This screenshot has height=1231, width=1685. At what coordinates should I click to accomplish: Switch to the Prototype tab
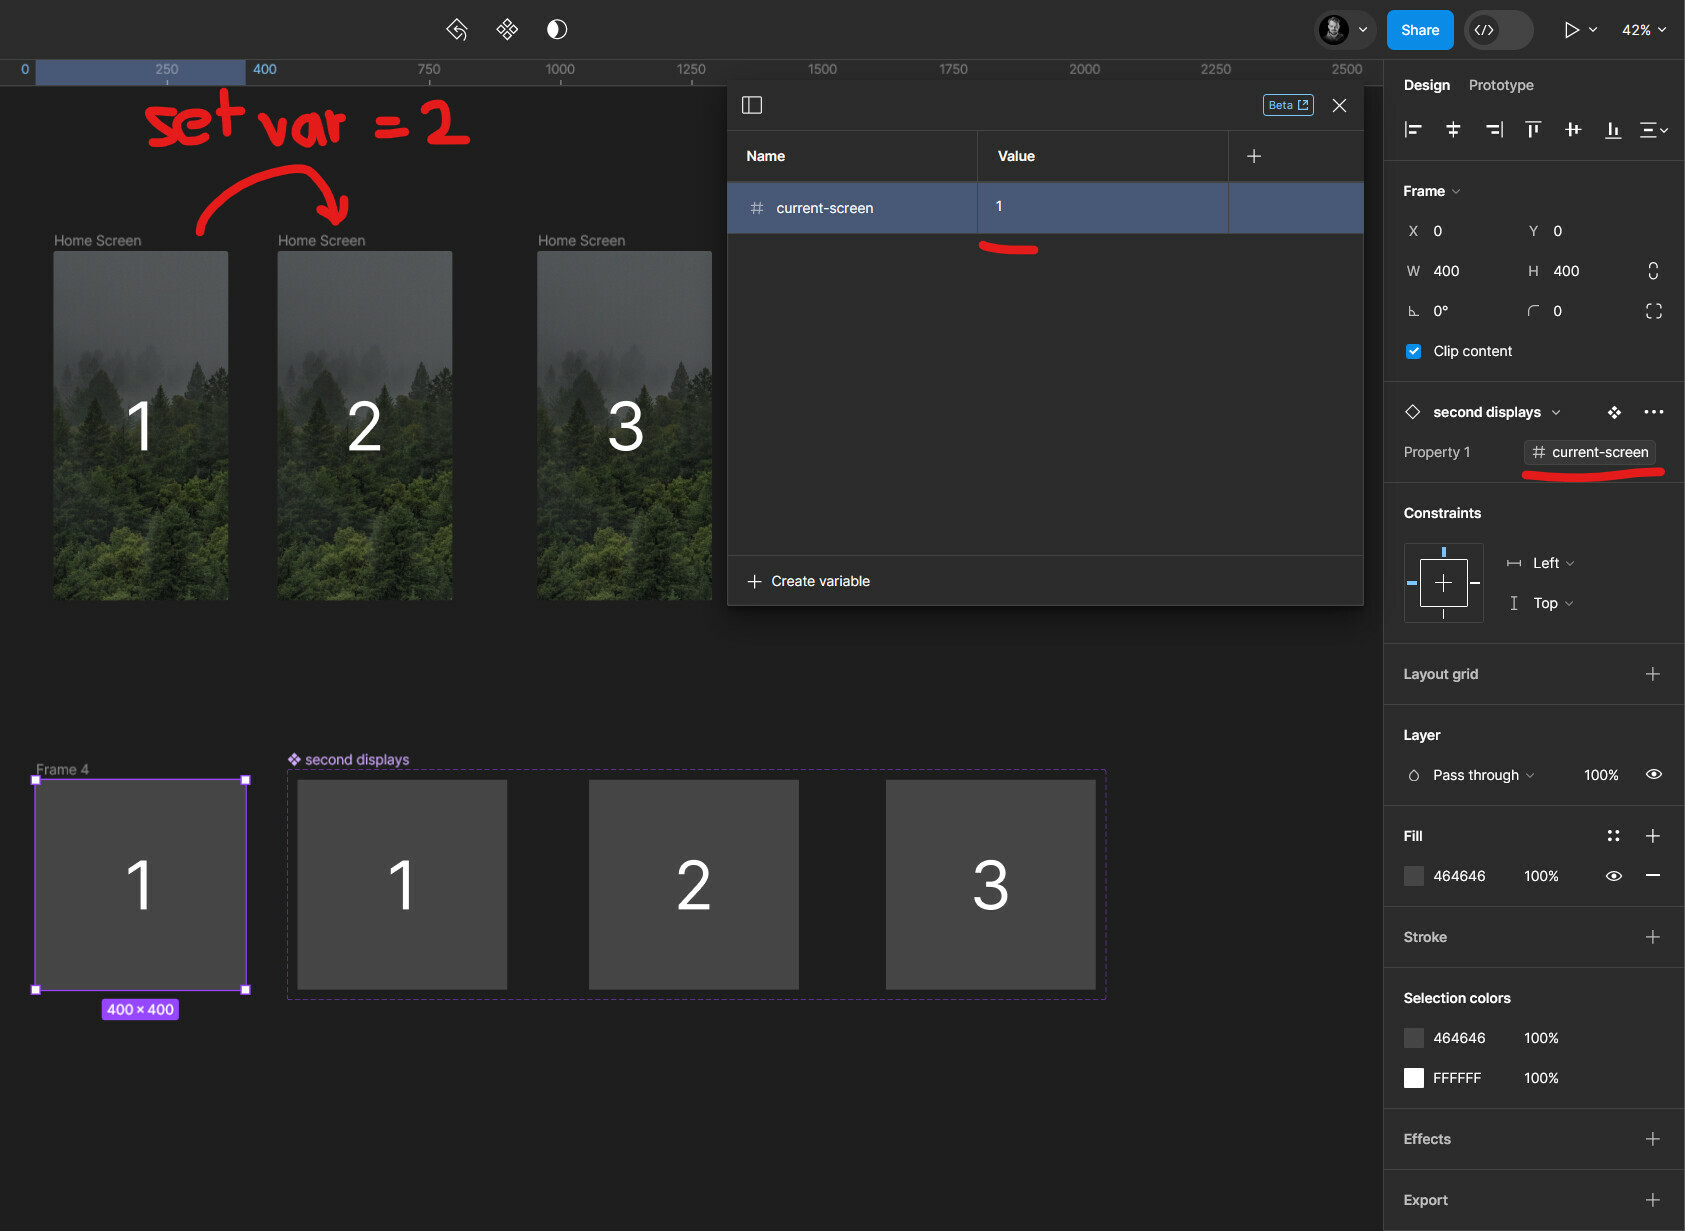tap(1500, 85)
